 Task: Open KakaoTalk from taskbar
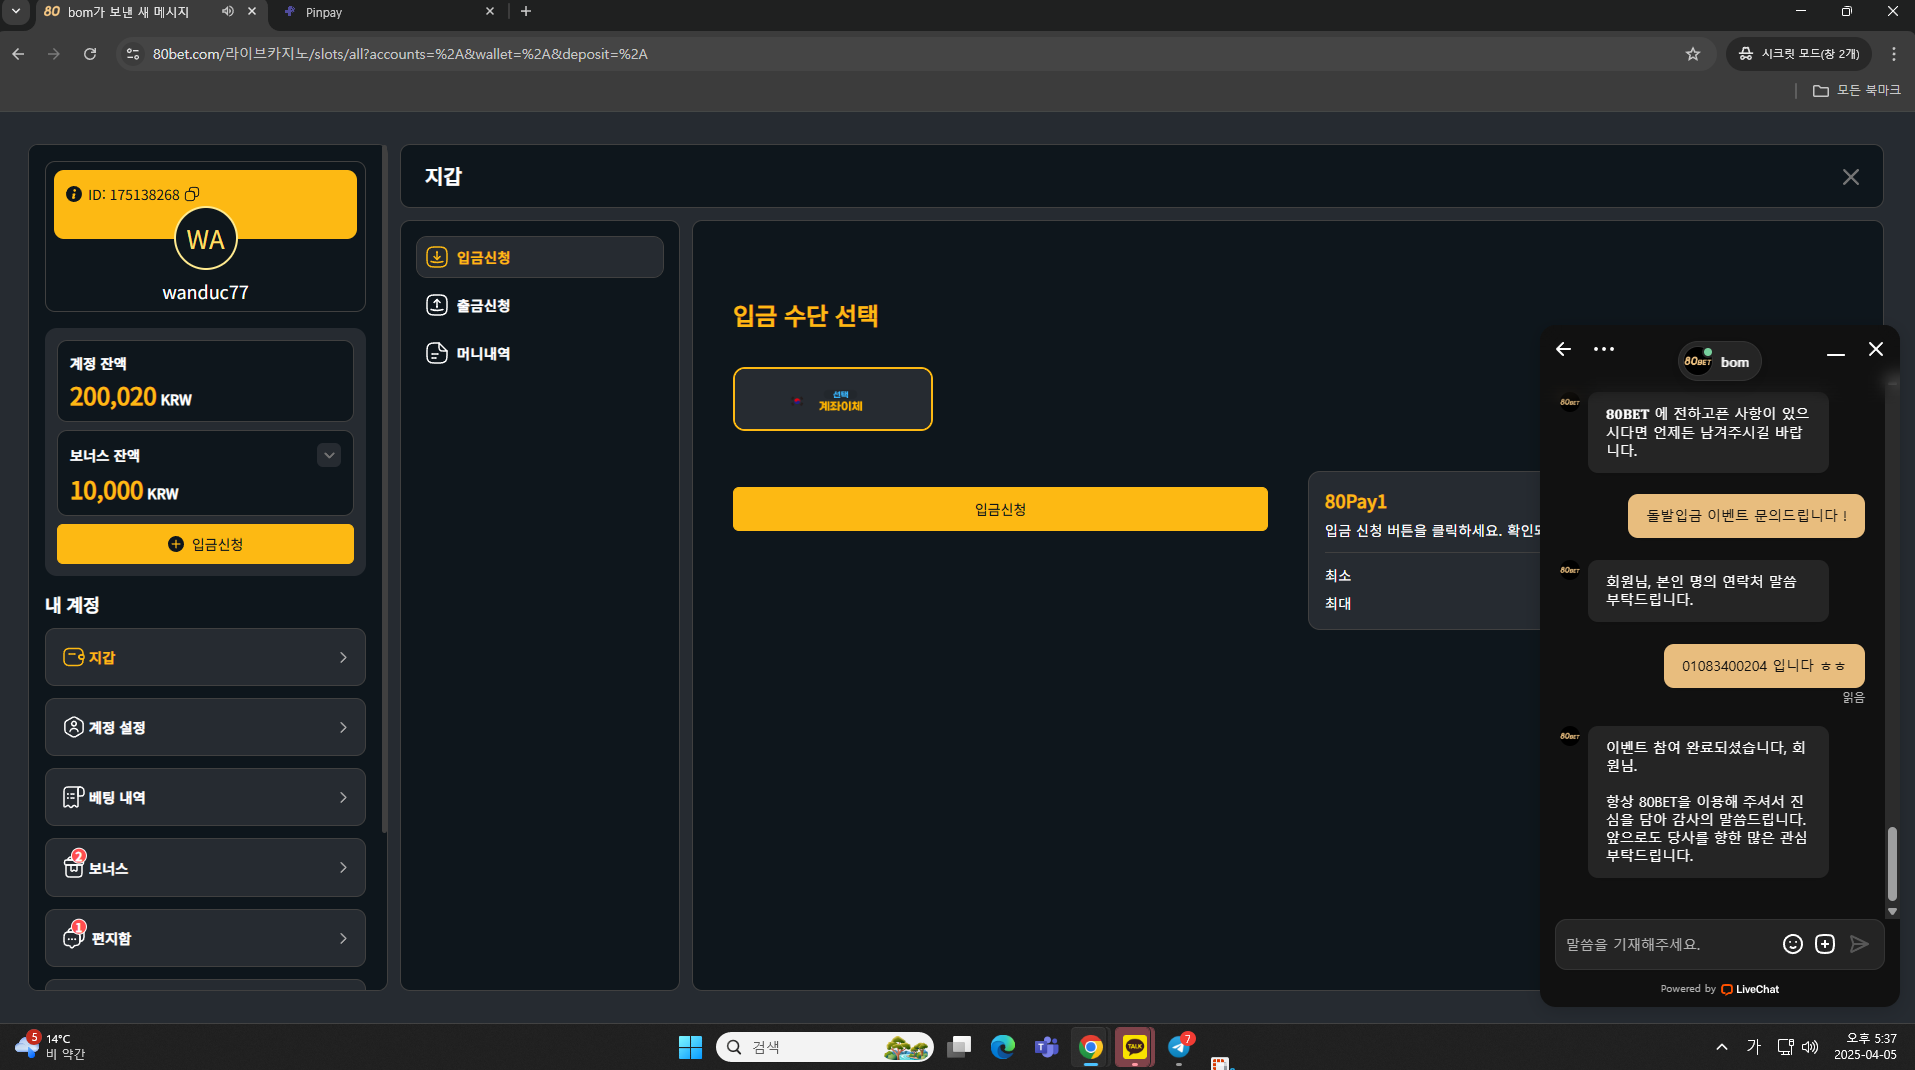[x=1135, y=1047]
